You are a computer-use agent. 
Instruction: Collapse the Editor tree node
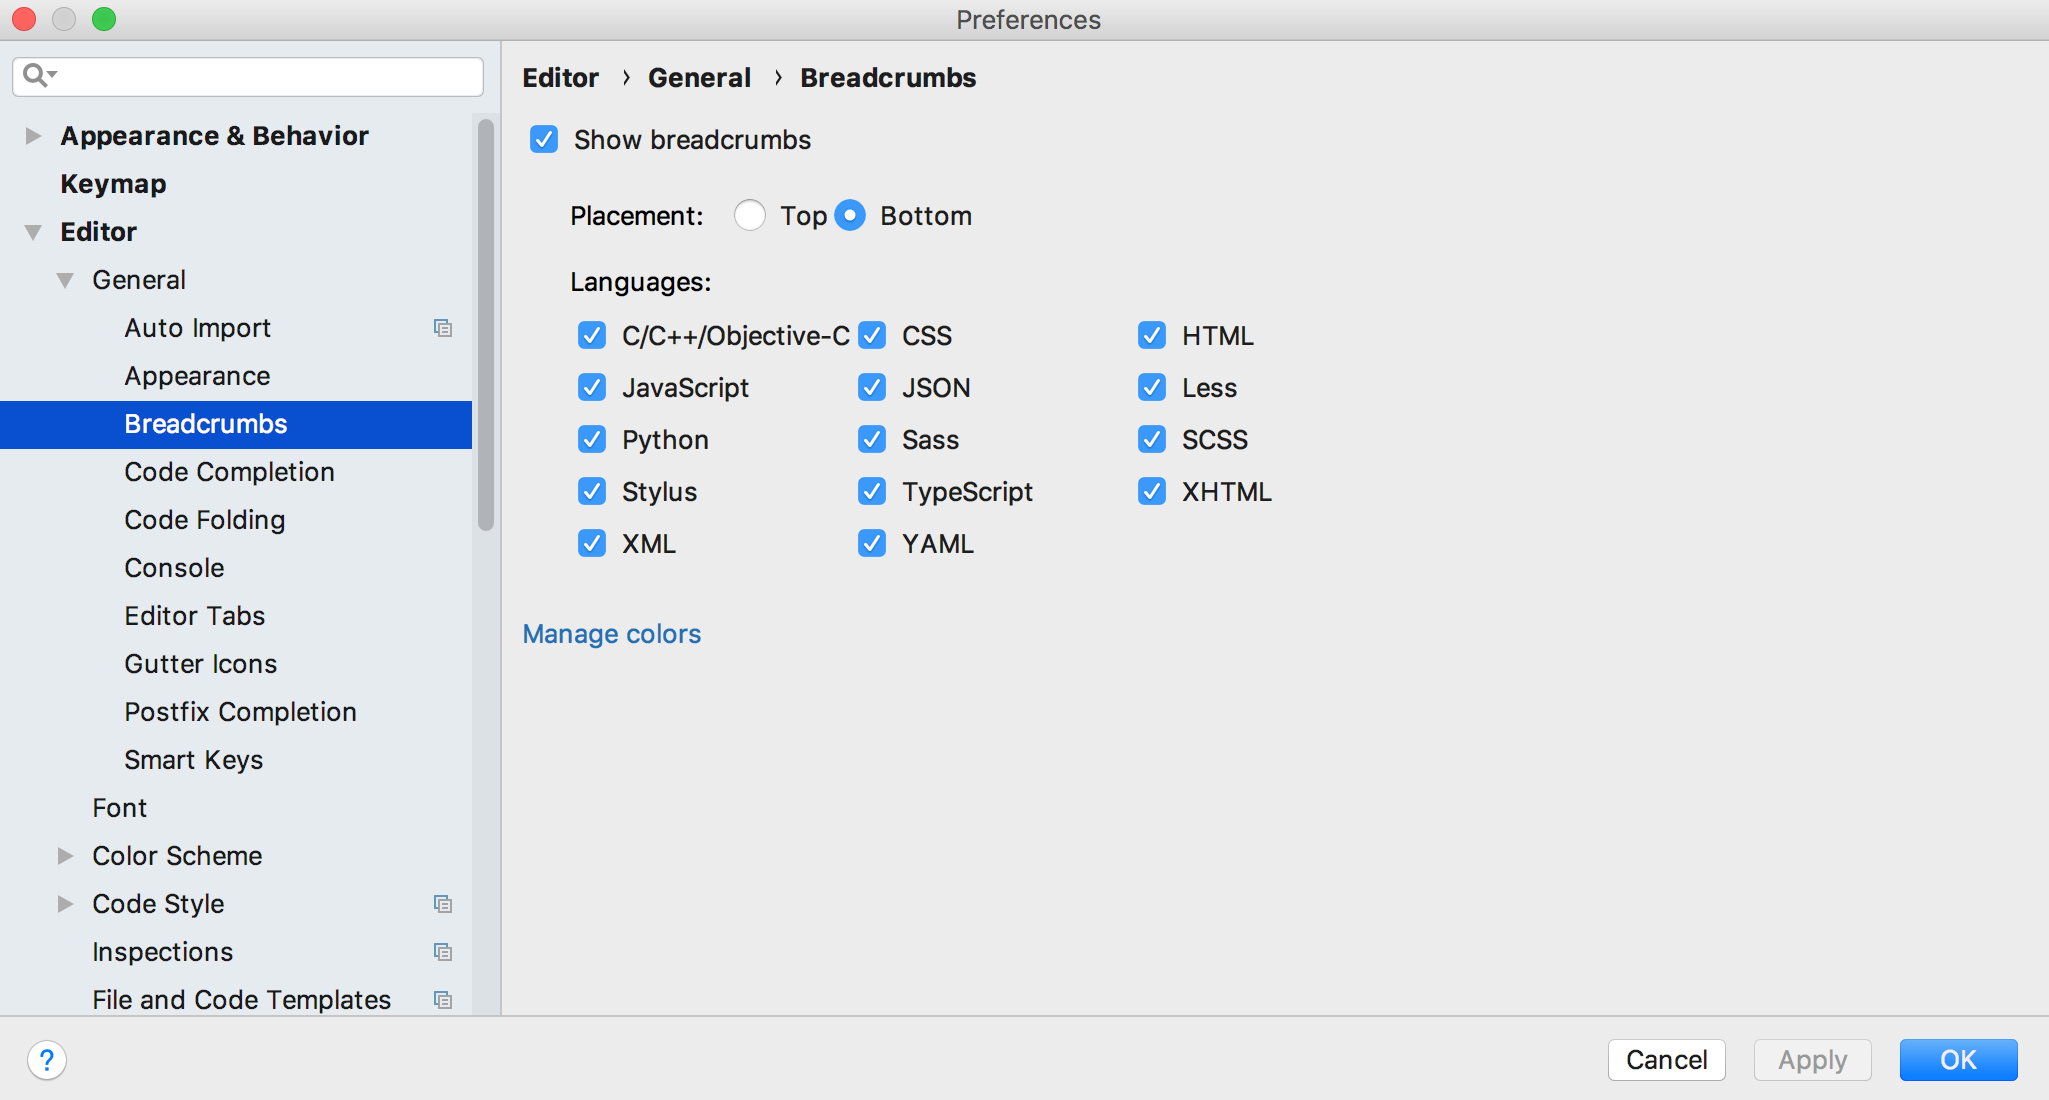33,232
